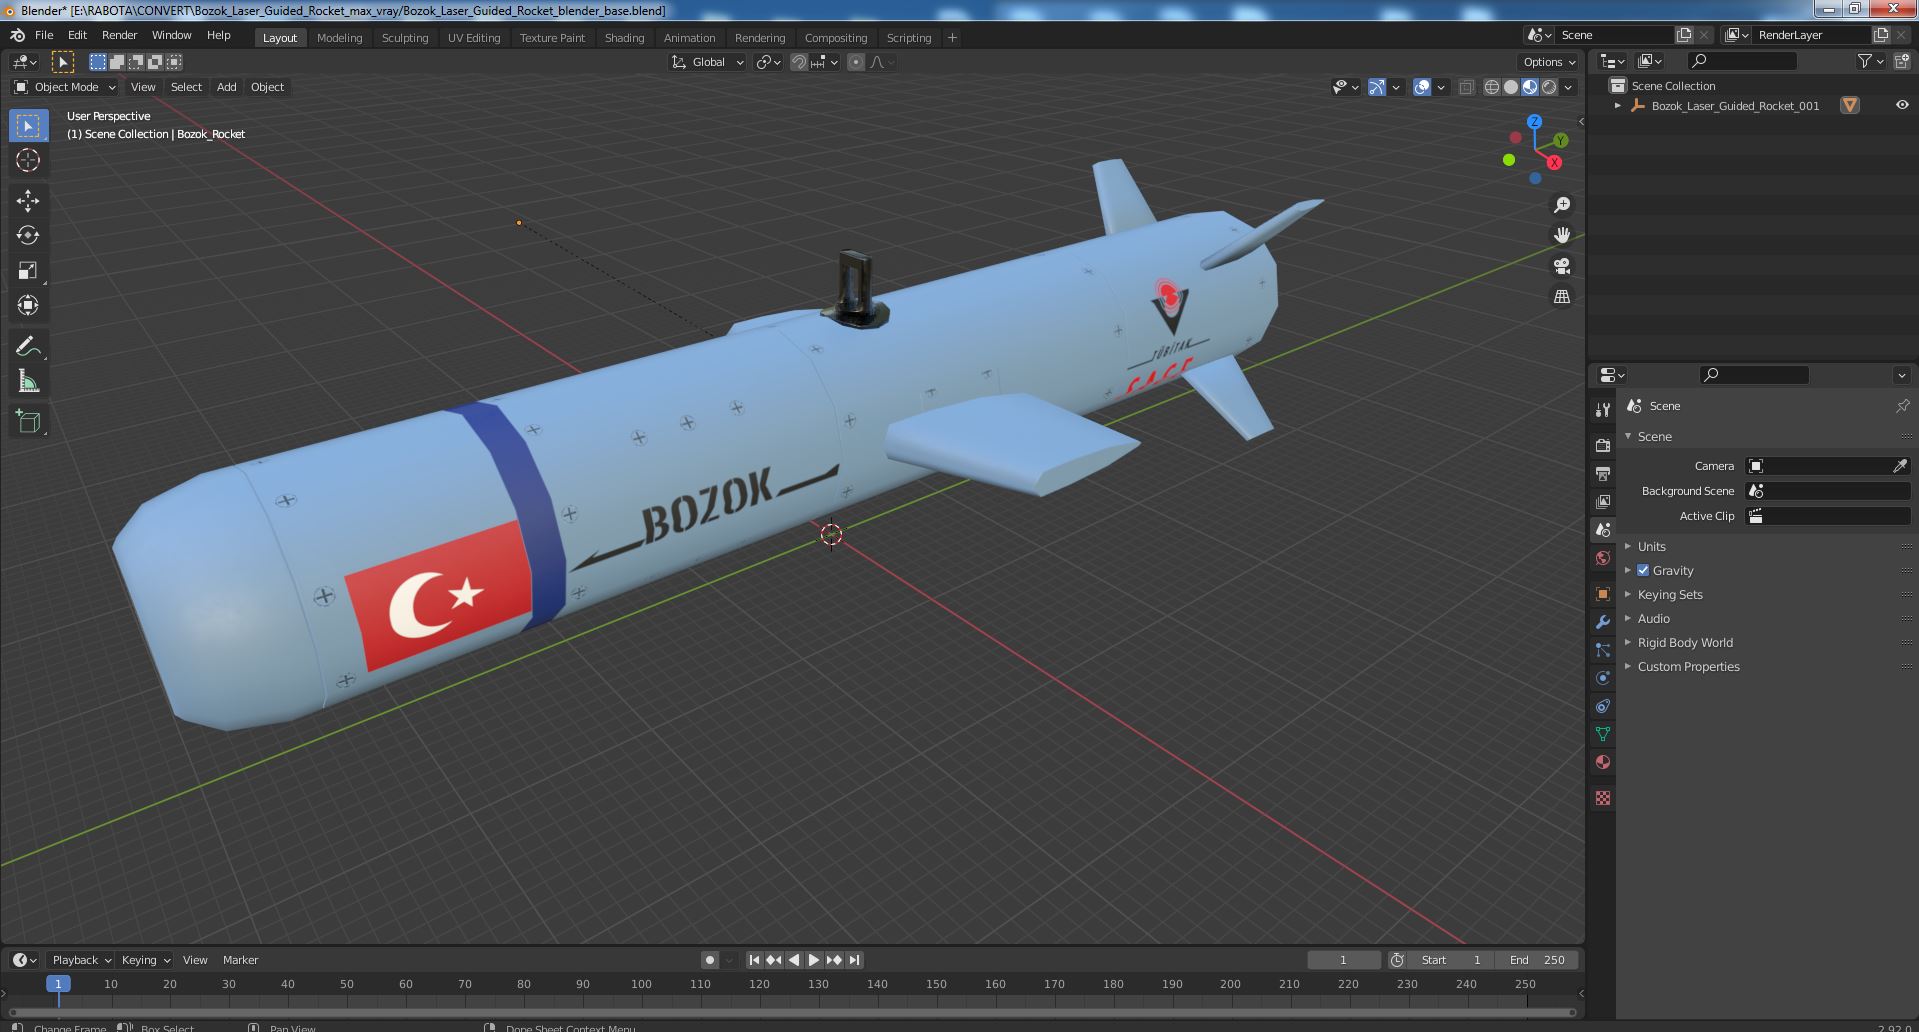Screen dimensions: 1919x1032
Task: Toggle show gizmo button
Action: (x=1377, y=87)
